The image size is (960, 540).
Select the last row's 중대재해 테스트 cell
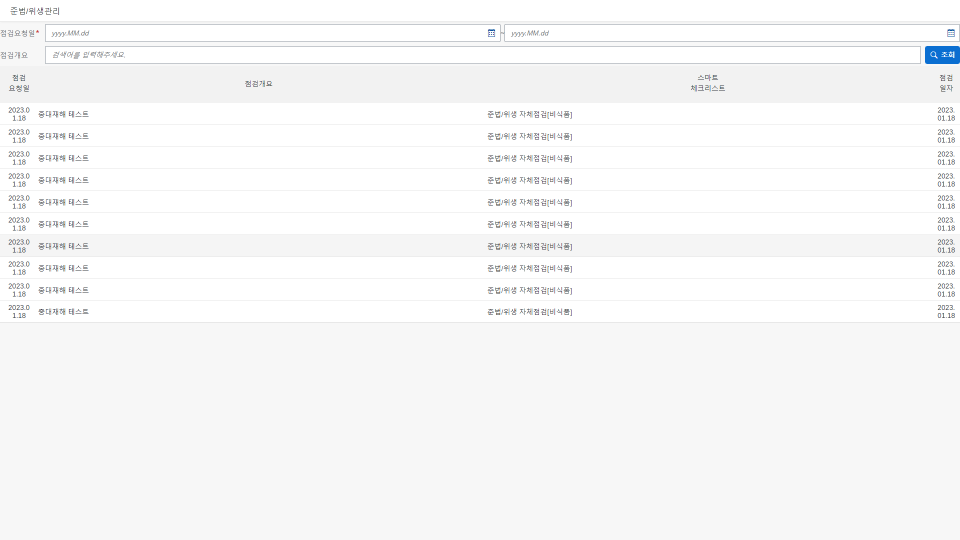point(64,312)
